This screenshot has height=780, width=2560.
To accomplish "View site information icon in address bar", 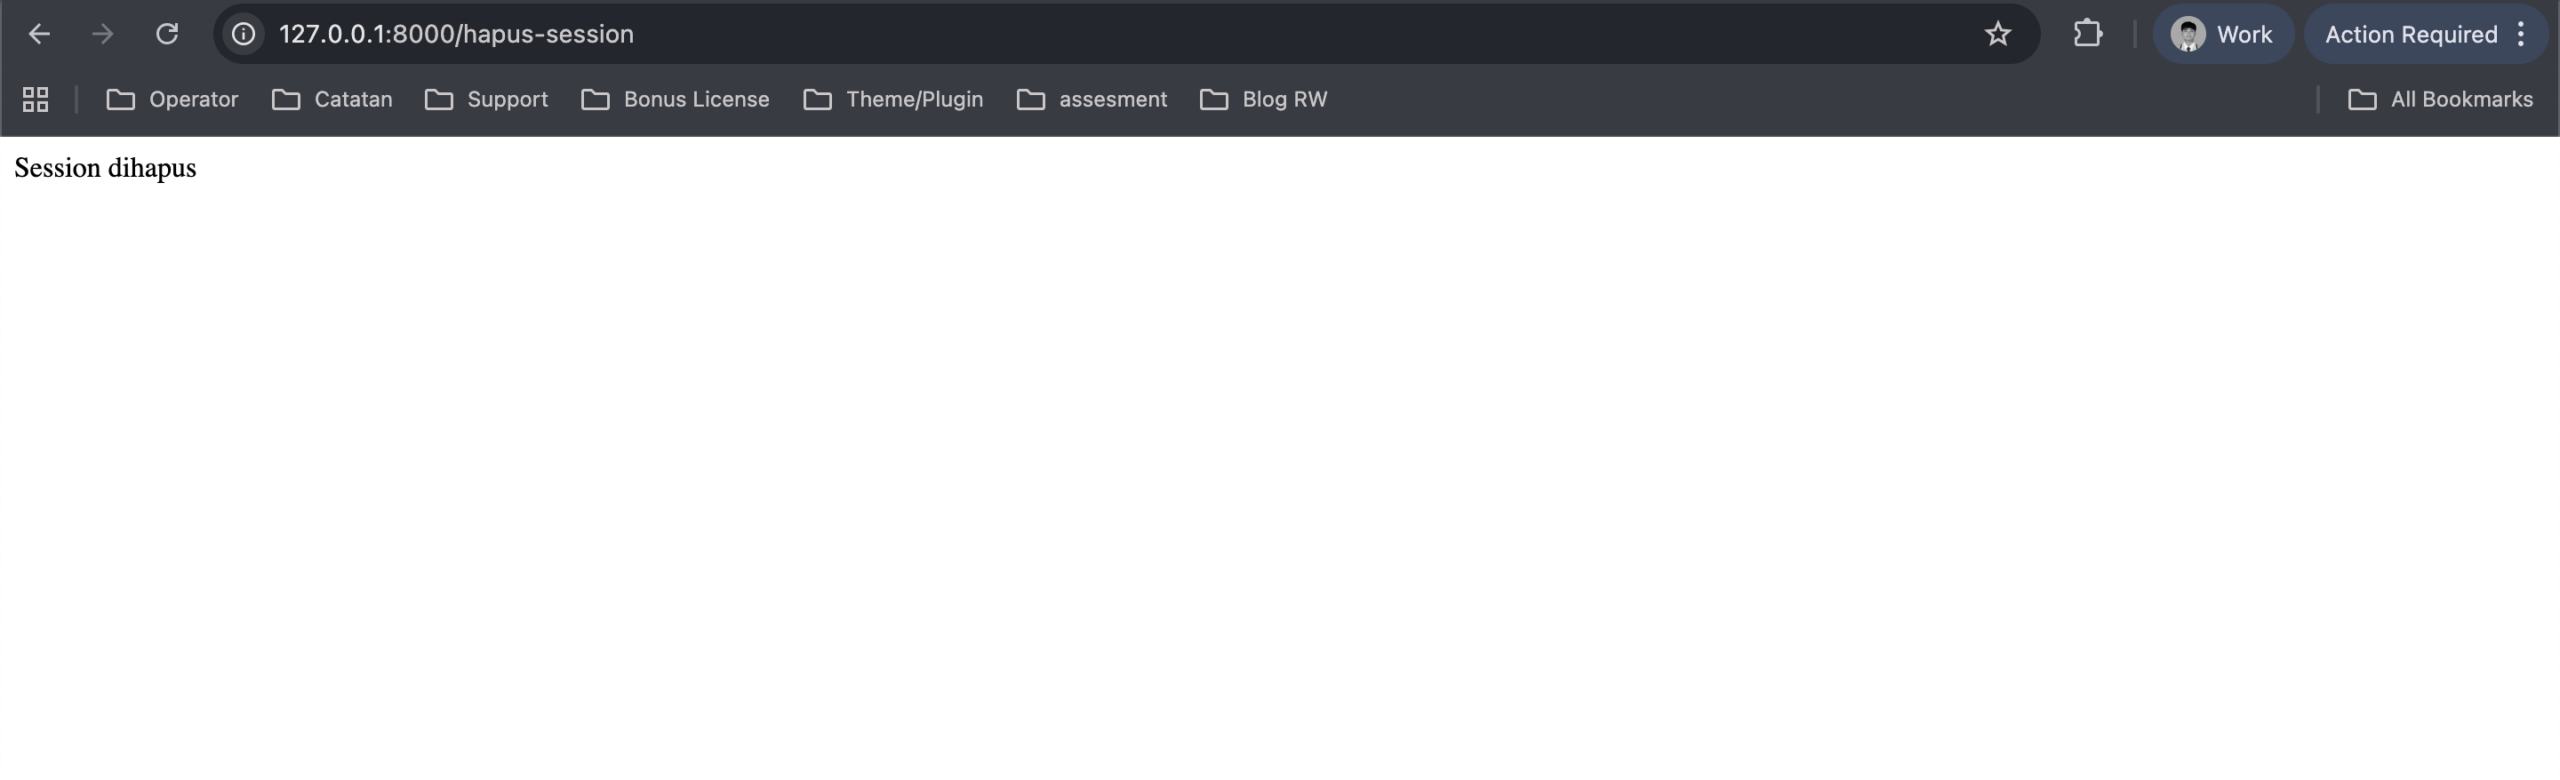I will coord(243,34).
